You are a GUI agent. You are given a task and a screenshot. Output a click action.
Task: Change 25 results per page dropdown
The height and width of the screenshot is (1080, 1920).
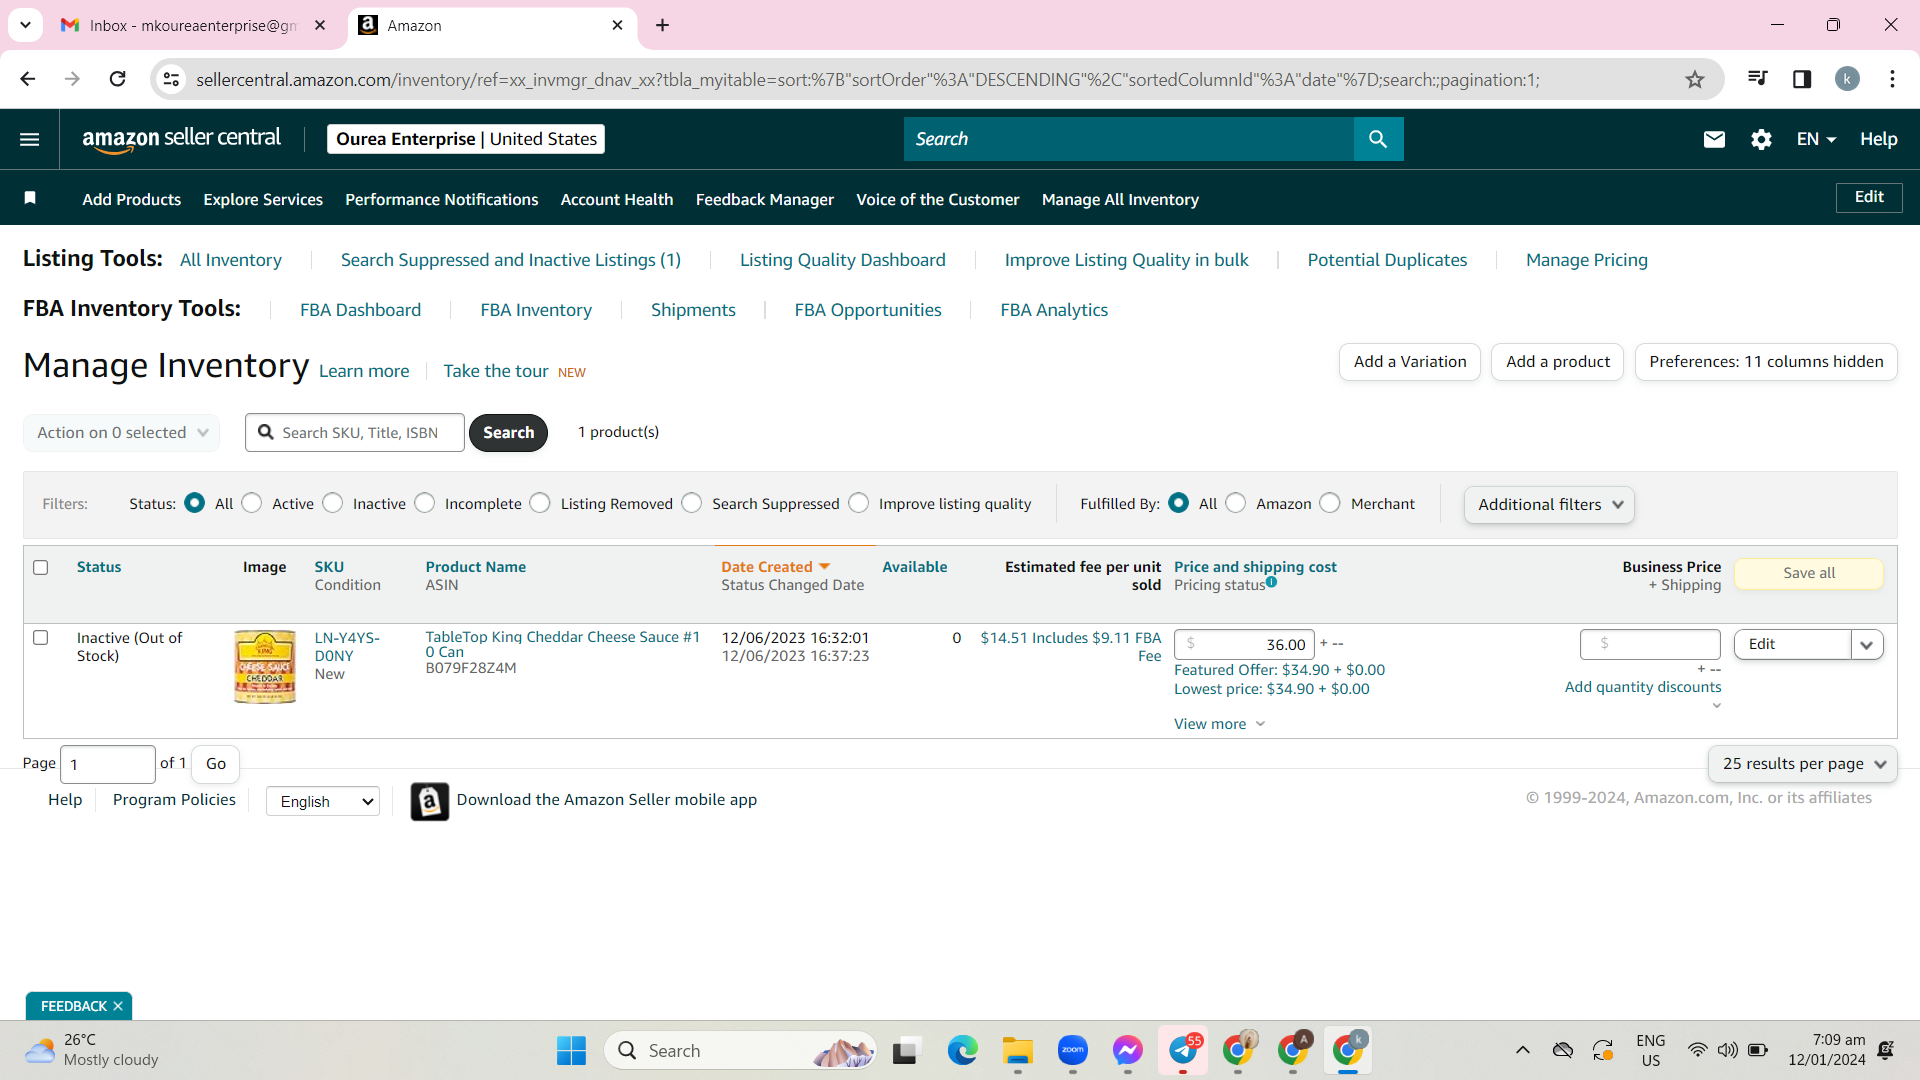[1802, 764]
